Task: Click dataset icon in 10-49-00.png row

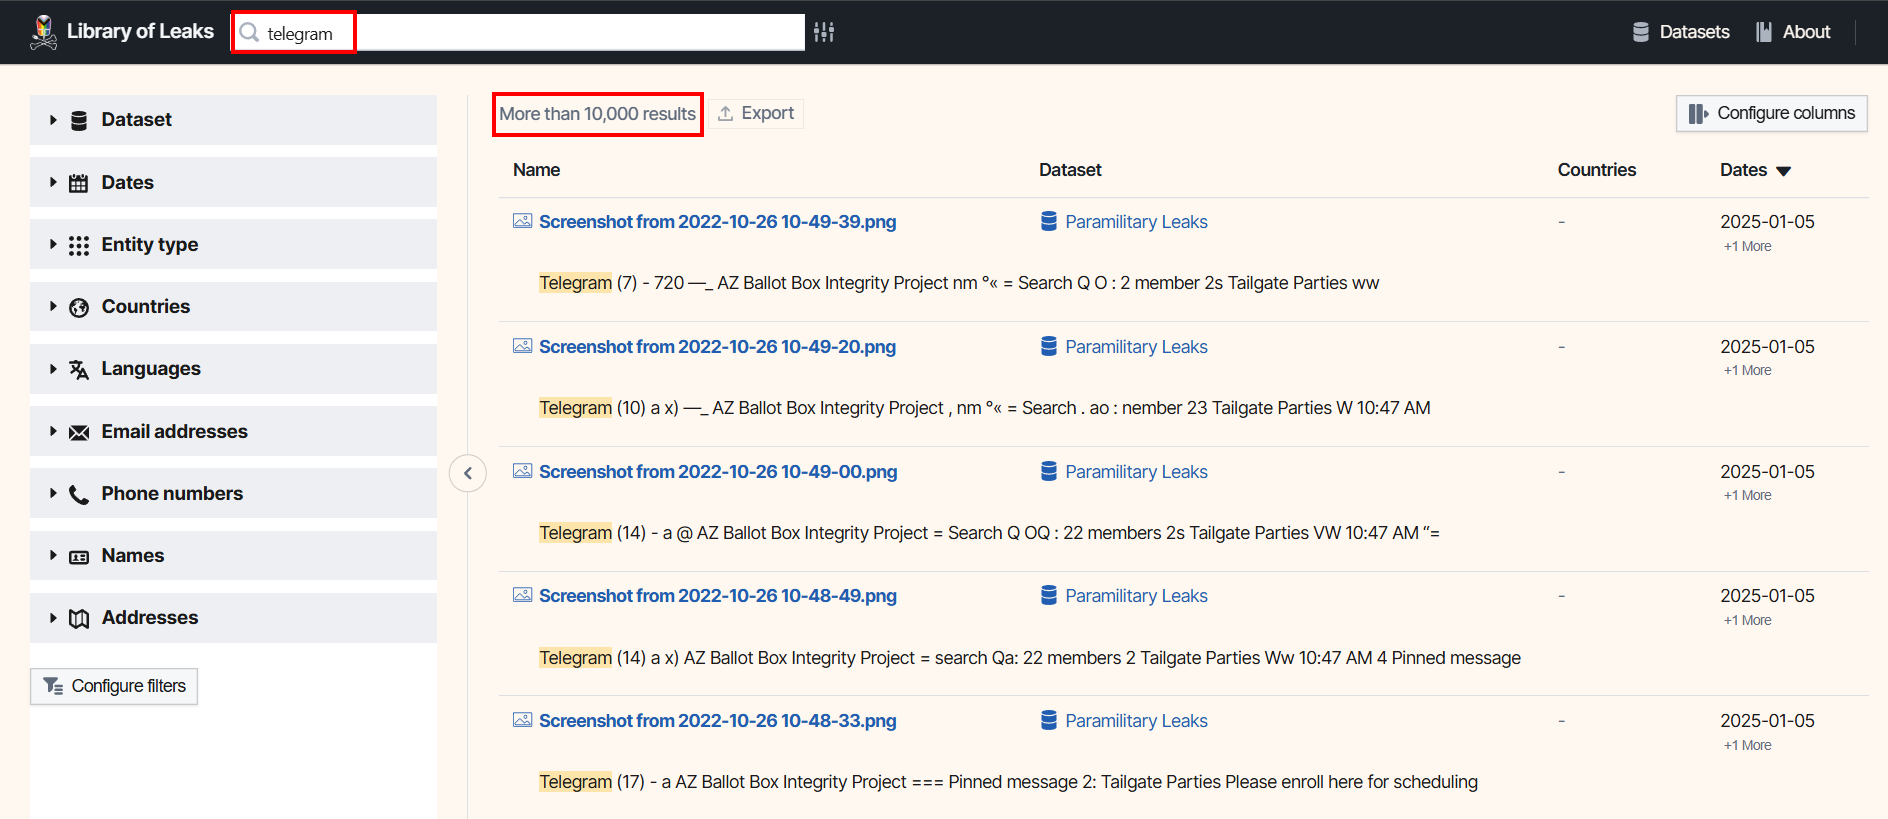Action: click(1049, 471)
